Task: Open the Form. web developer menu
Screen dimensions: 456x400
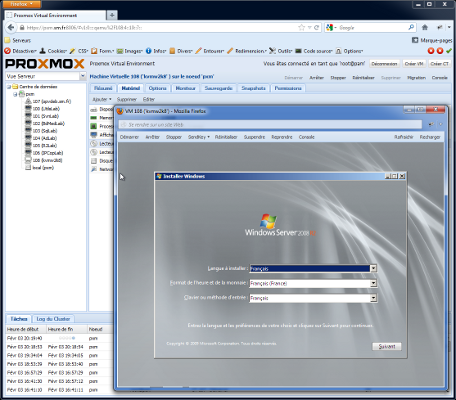Action: [103, 51]
